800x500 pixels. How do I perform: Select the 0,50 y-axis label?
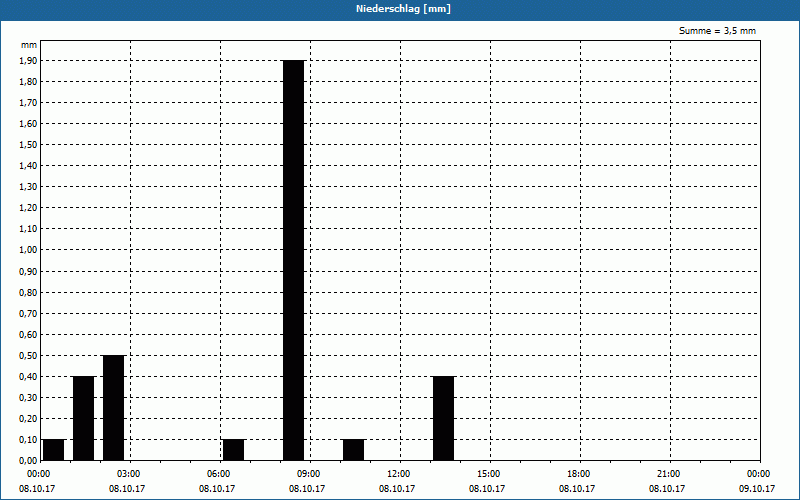tap(28, 356)
